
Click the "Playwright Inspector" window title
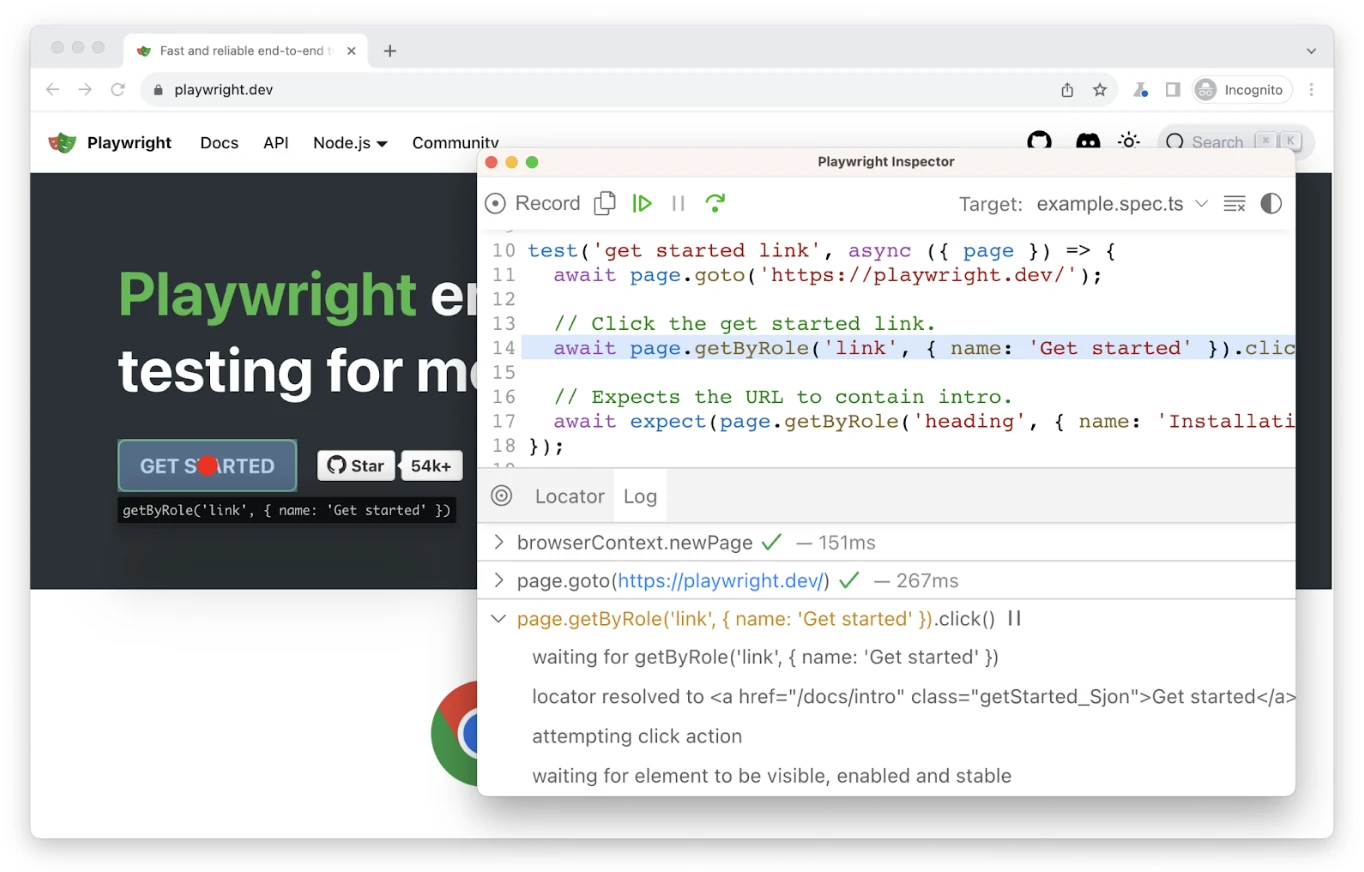(x=886, y=162)
